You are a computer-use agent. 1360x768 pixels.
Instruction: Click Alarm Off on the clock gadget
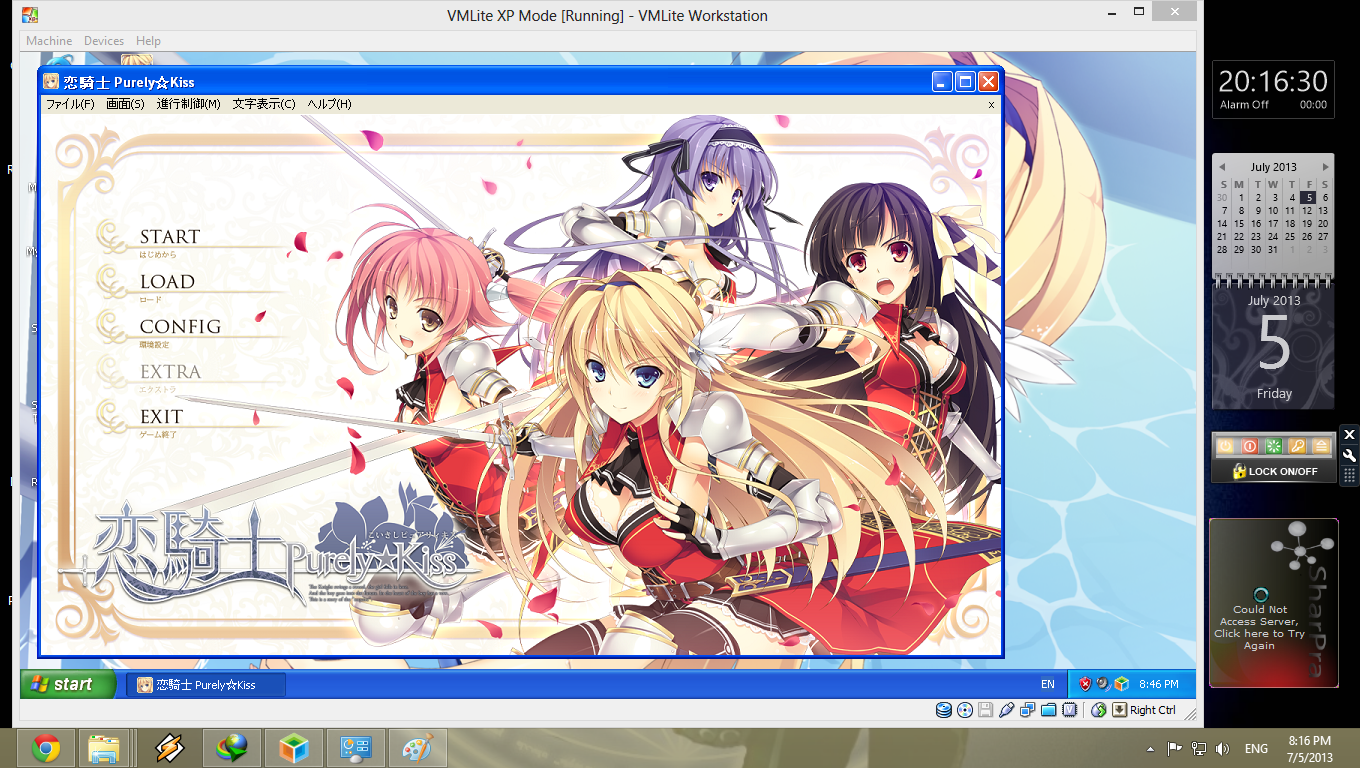[x=1244, y=104]
